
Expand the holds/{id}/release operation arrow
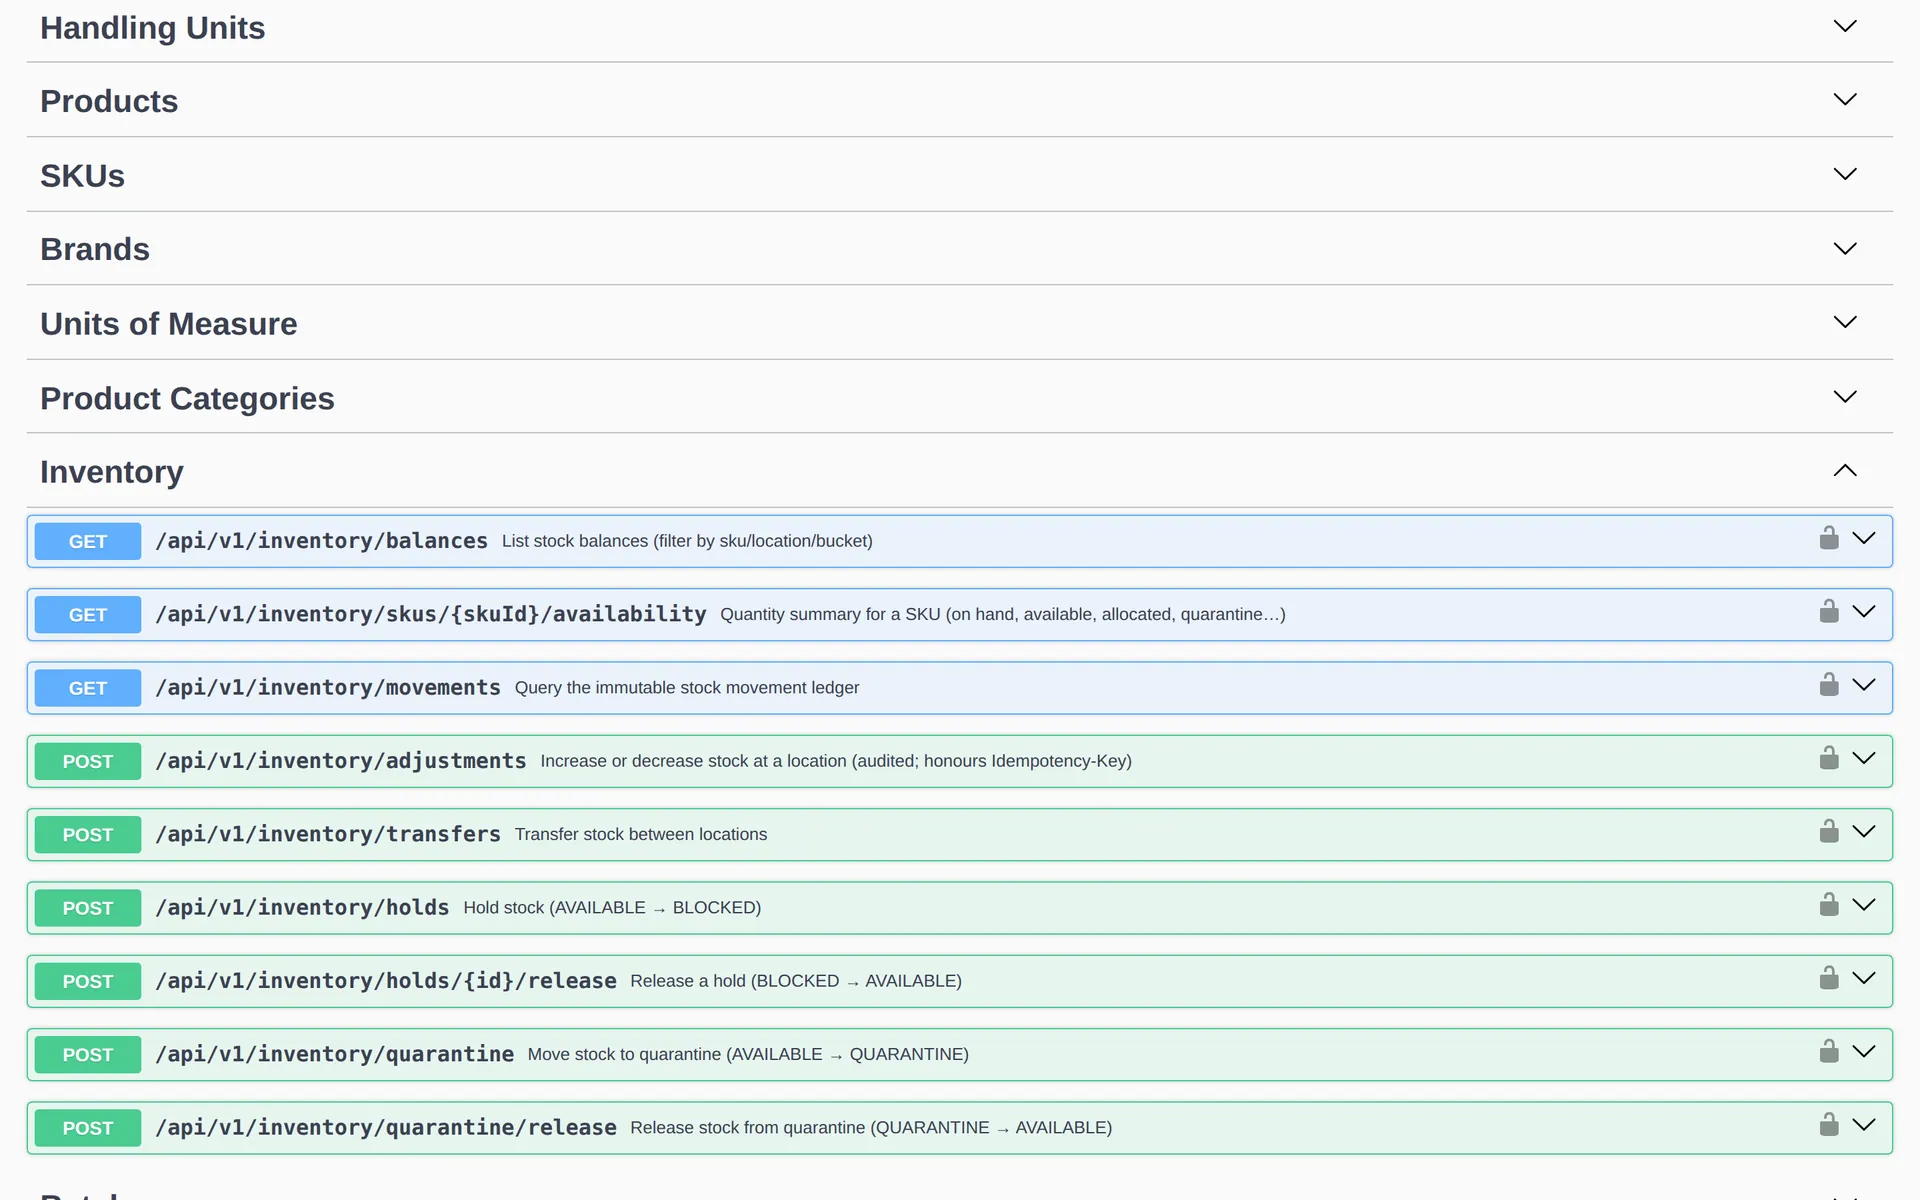(1864, 978)
